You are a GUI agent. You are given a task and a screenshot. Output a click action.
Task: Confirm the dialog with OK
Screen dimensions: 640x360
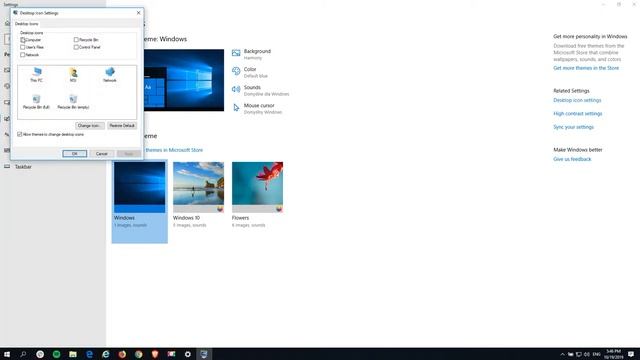[x=75, y=153]
